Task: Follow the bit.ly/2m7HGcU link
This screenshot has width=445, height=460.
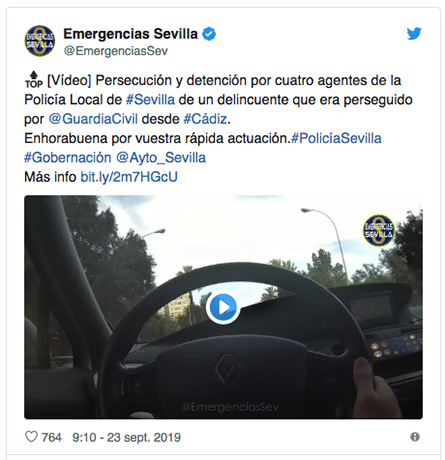Action: tap(129, 177)
